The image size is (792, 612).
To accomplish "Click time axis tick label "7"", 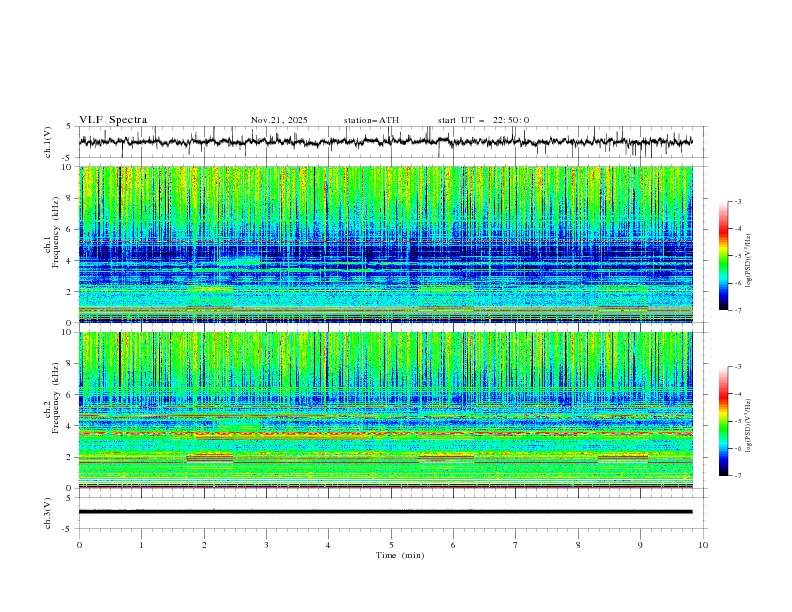I will 516,545.
